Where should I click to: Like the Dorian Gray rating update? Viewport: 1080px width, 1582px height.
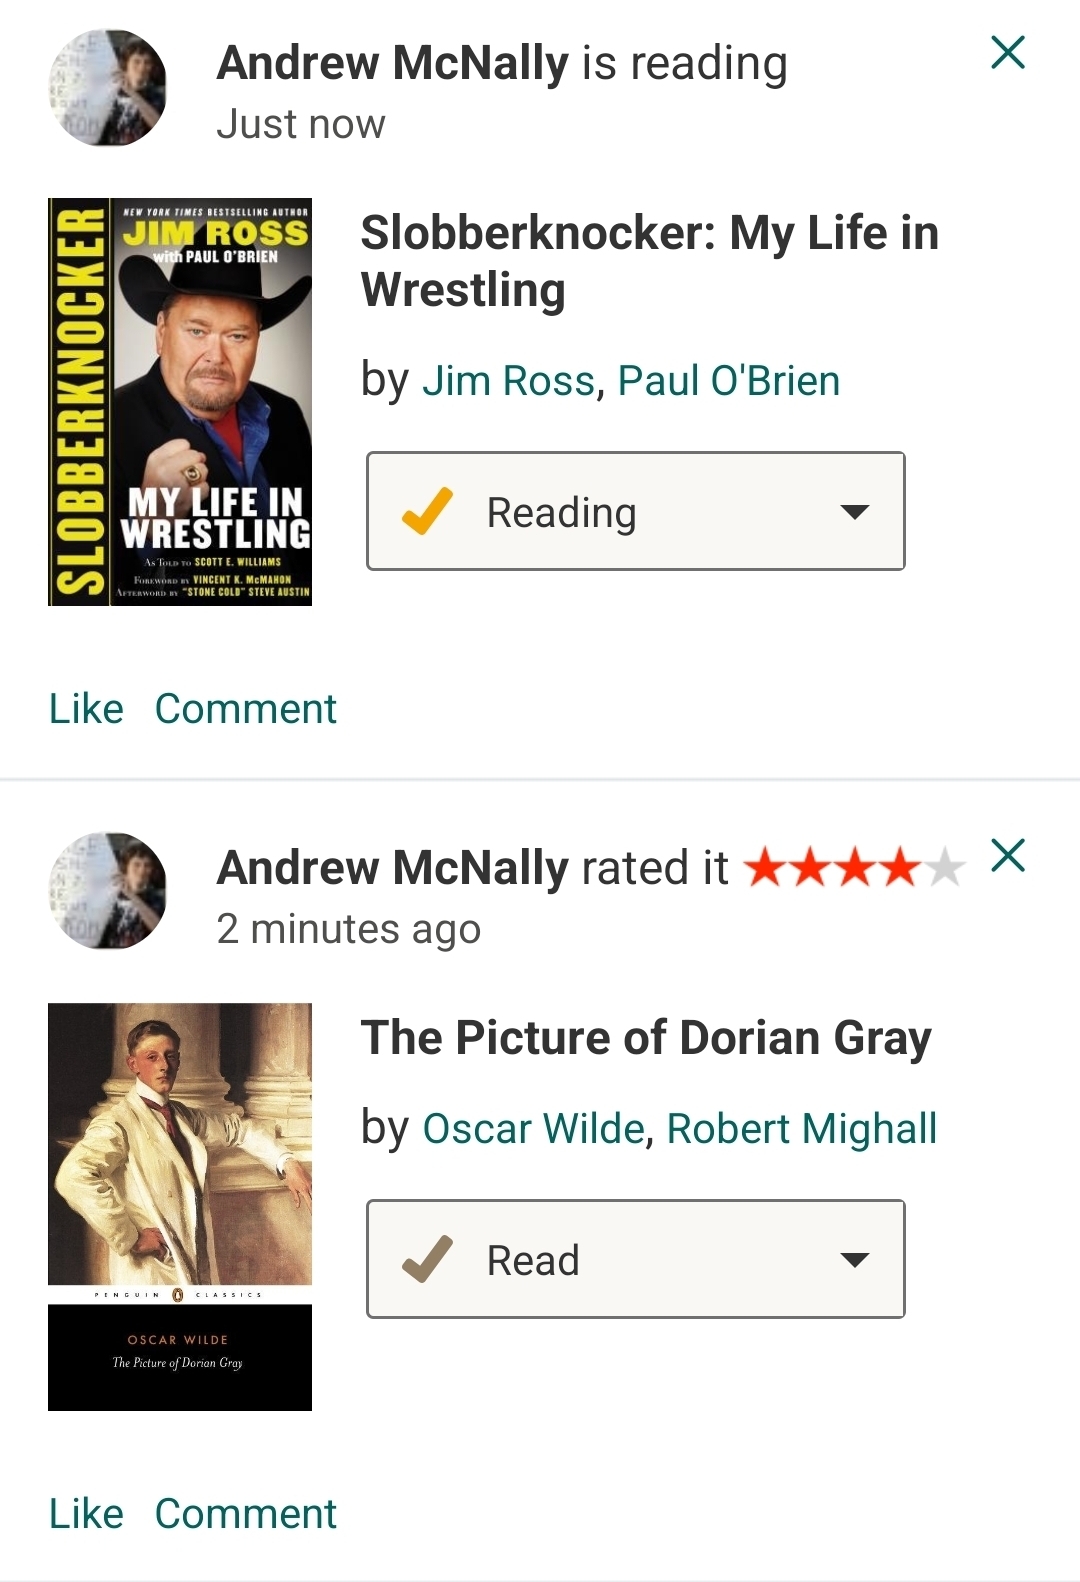click(86, 1513)
